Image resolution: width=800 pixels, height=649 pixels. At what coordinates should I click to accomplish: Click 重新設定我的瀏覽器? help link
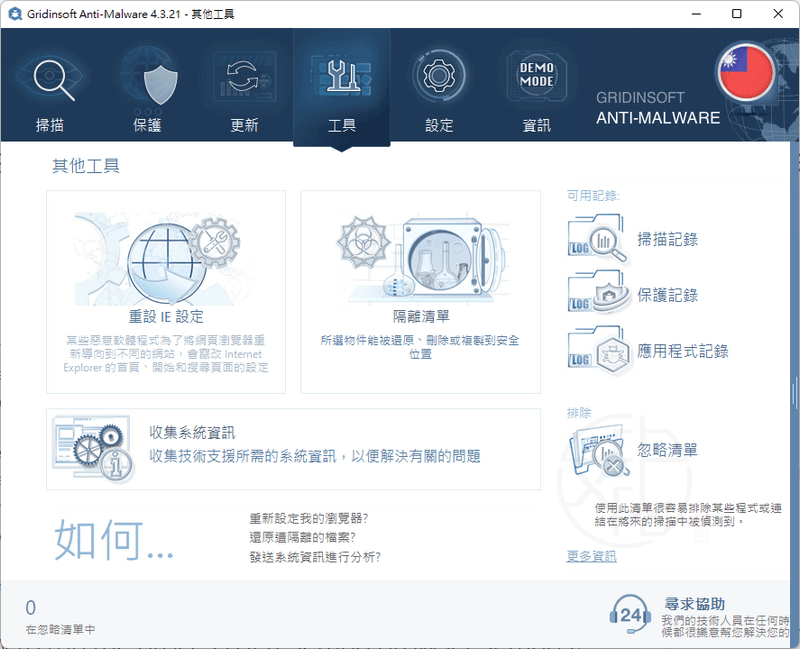[x=309, y=519]
